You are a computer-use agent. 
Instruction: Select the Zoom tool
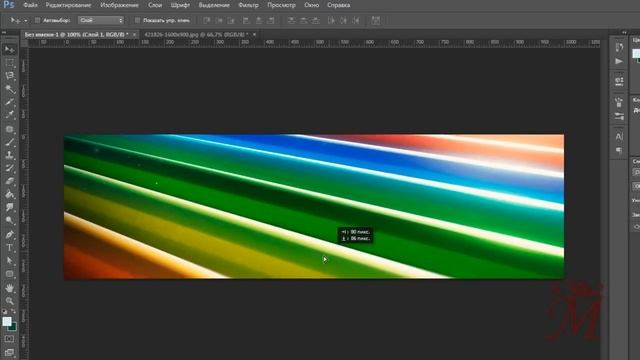[9, 301]
